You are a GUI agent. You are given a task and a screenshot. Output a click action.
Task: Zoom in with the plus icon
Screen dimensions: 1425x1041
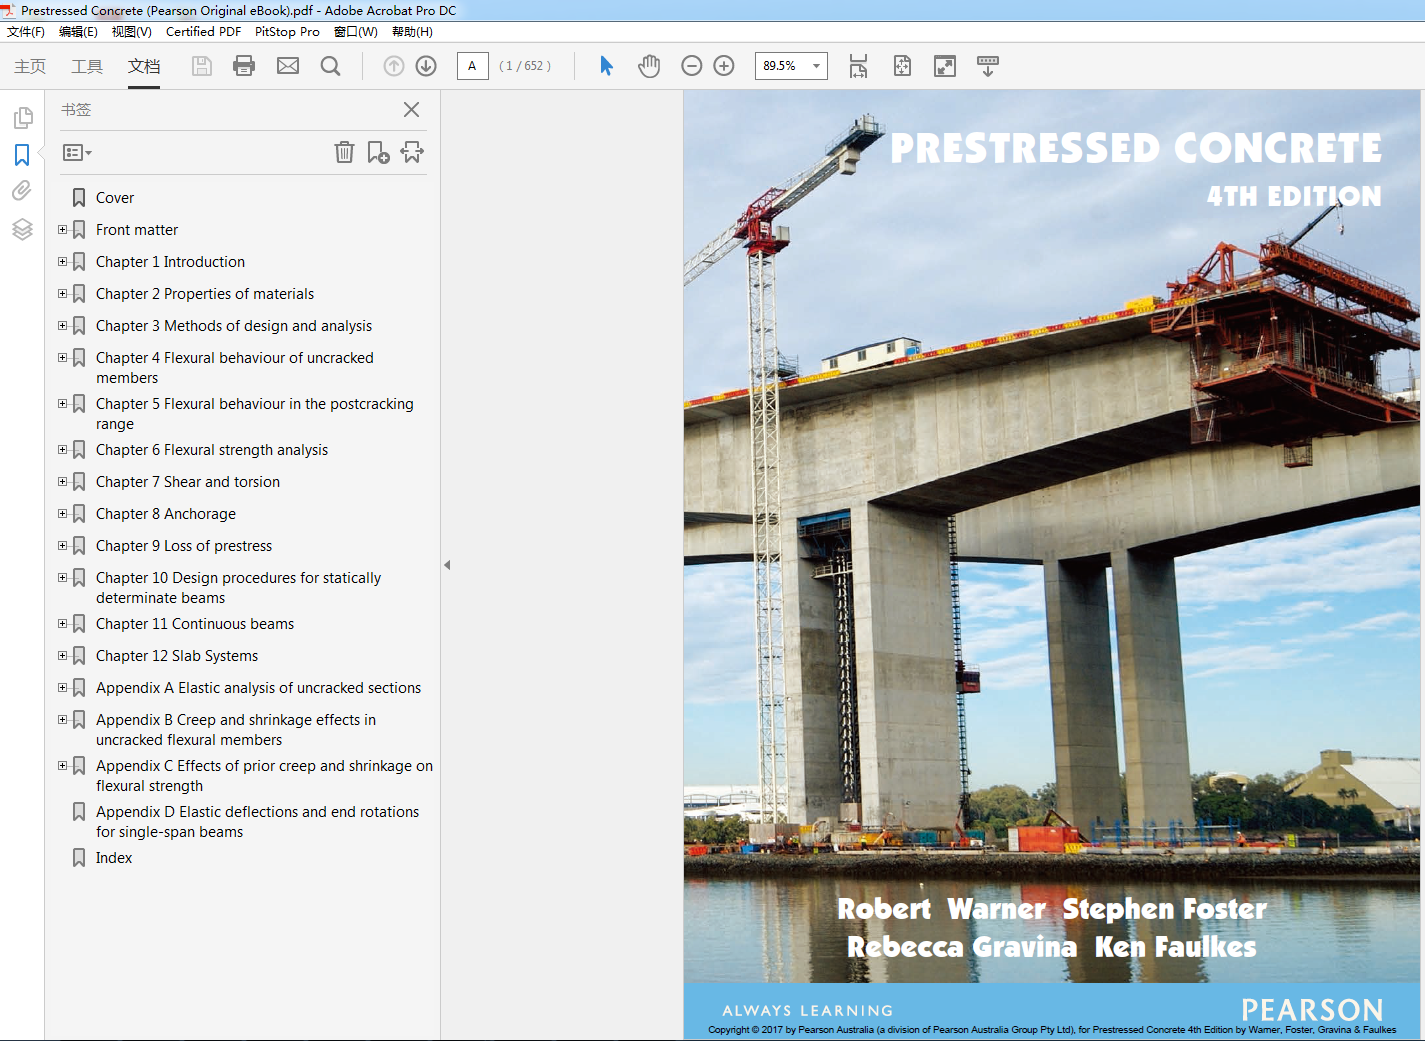[x=724, y=66]
